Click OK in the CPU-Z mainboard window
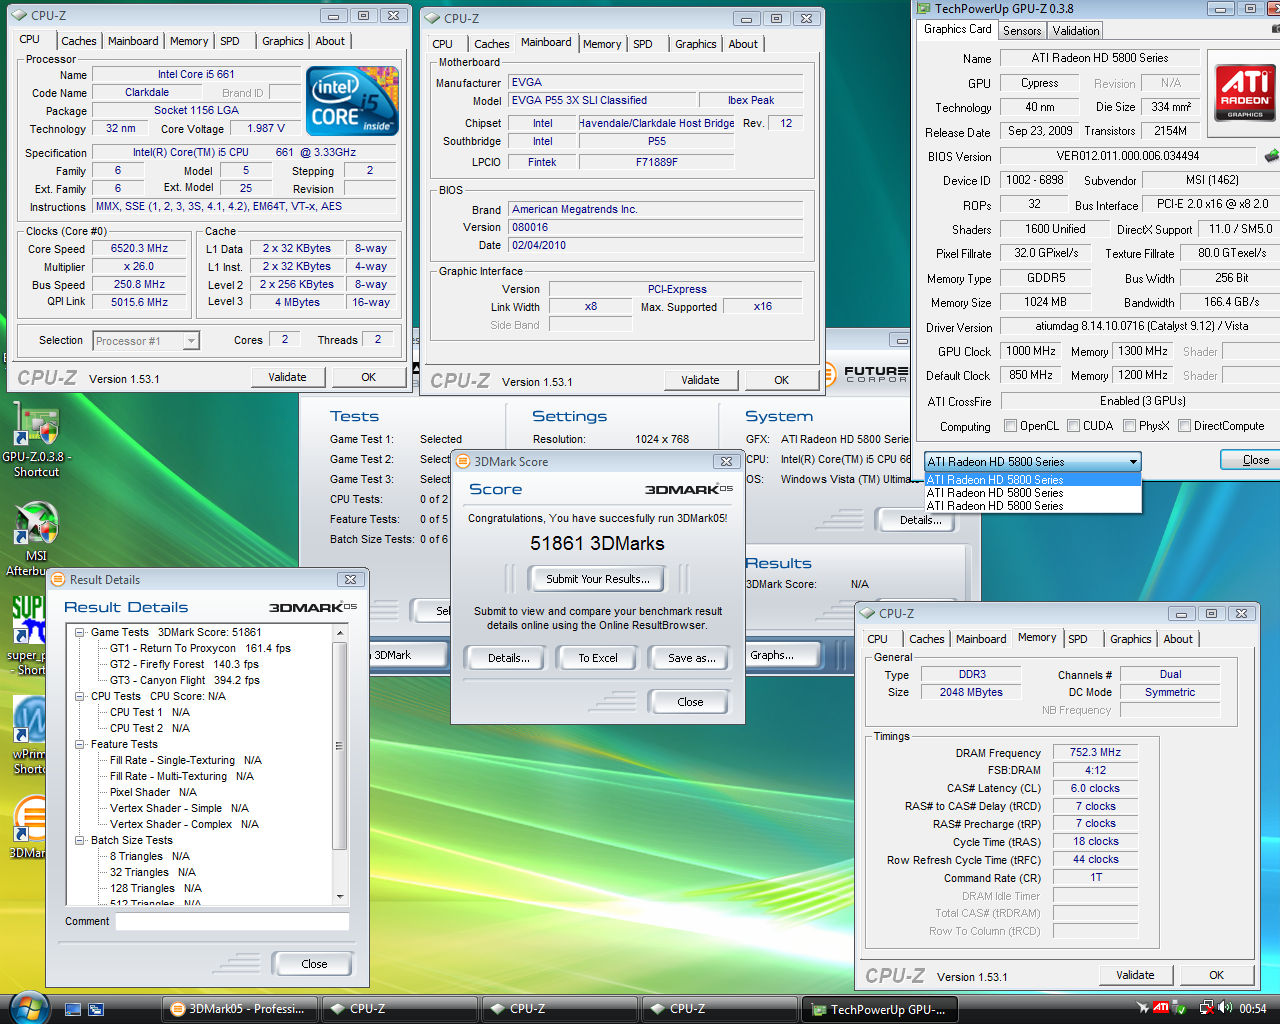Screen dimensions: 1280x1024 click(782, 380)
